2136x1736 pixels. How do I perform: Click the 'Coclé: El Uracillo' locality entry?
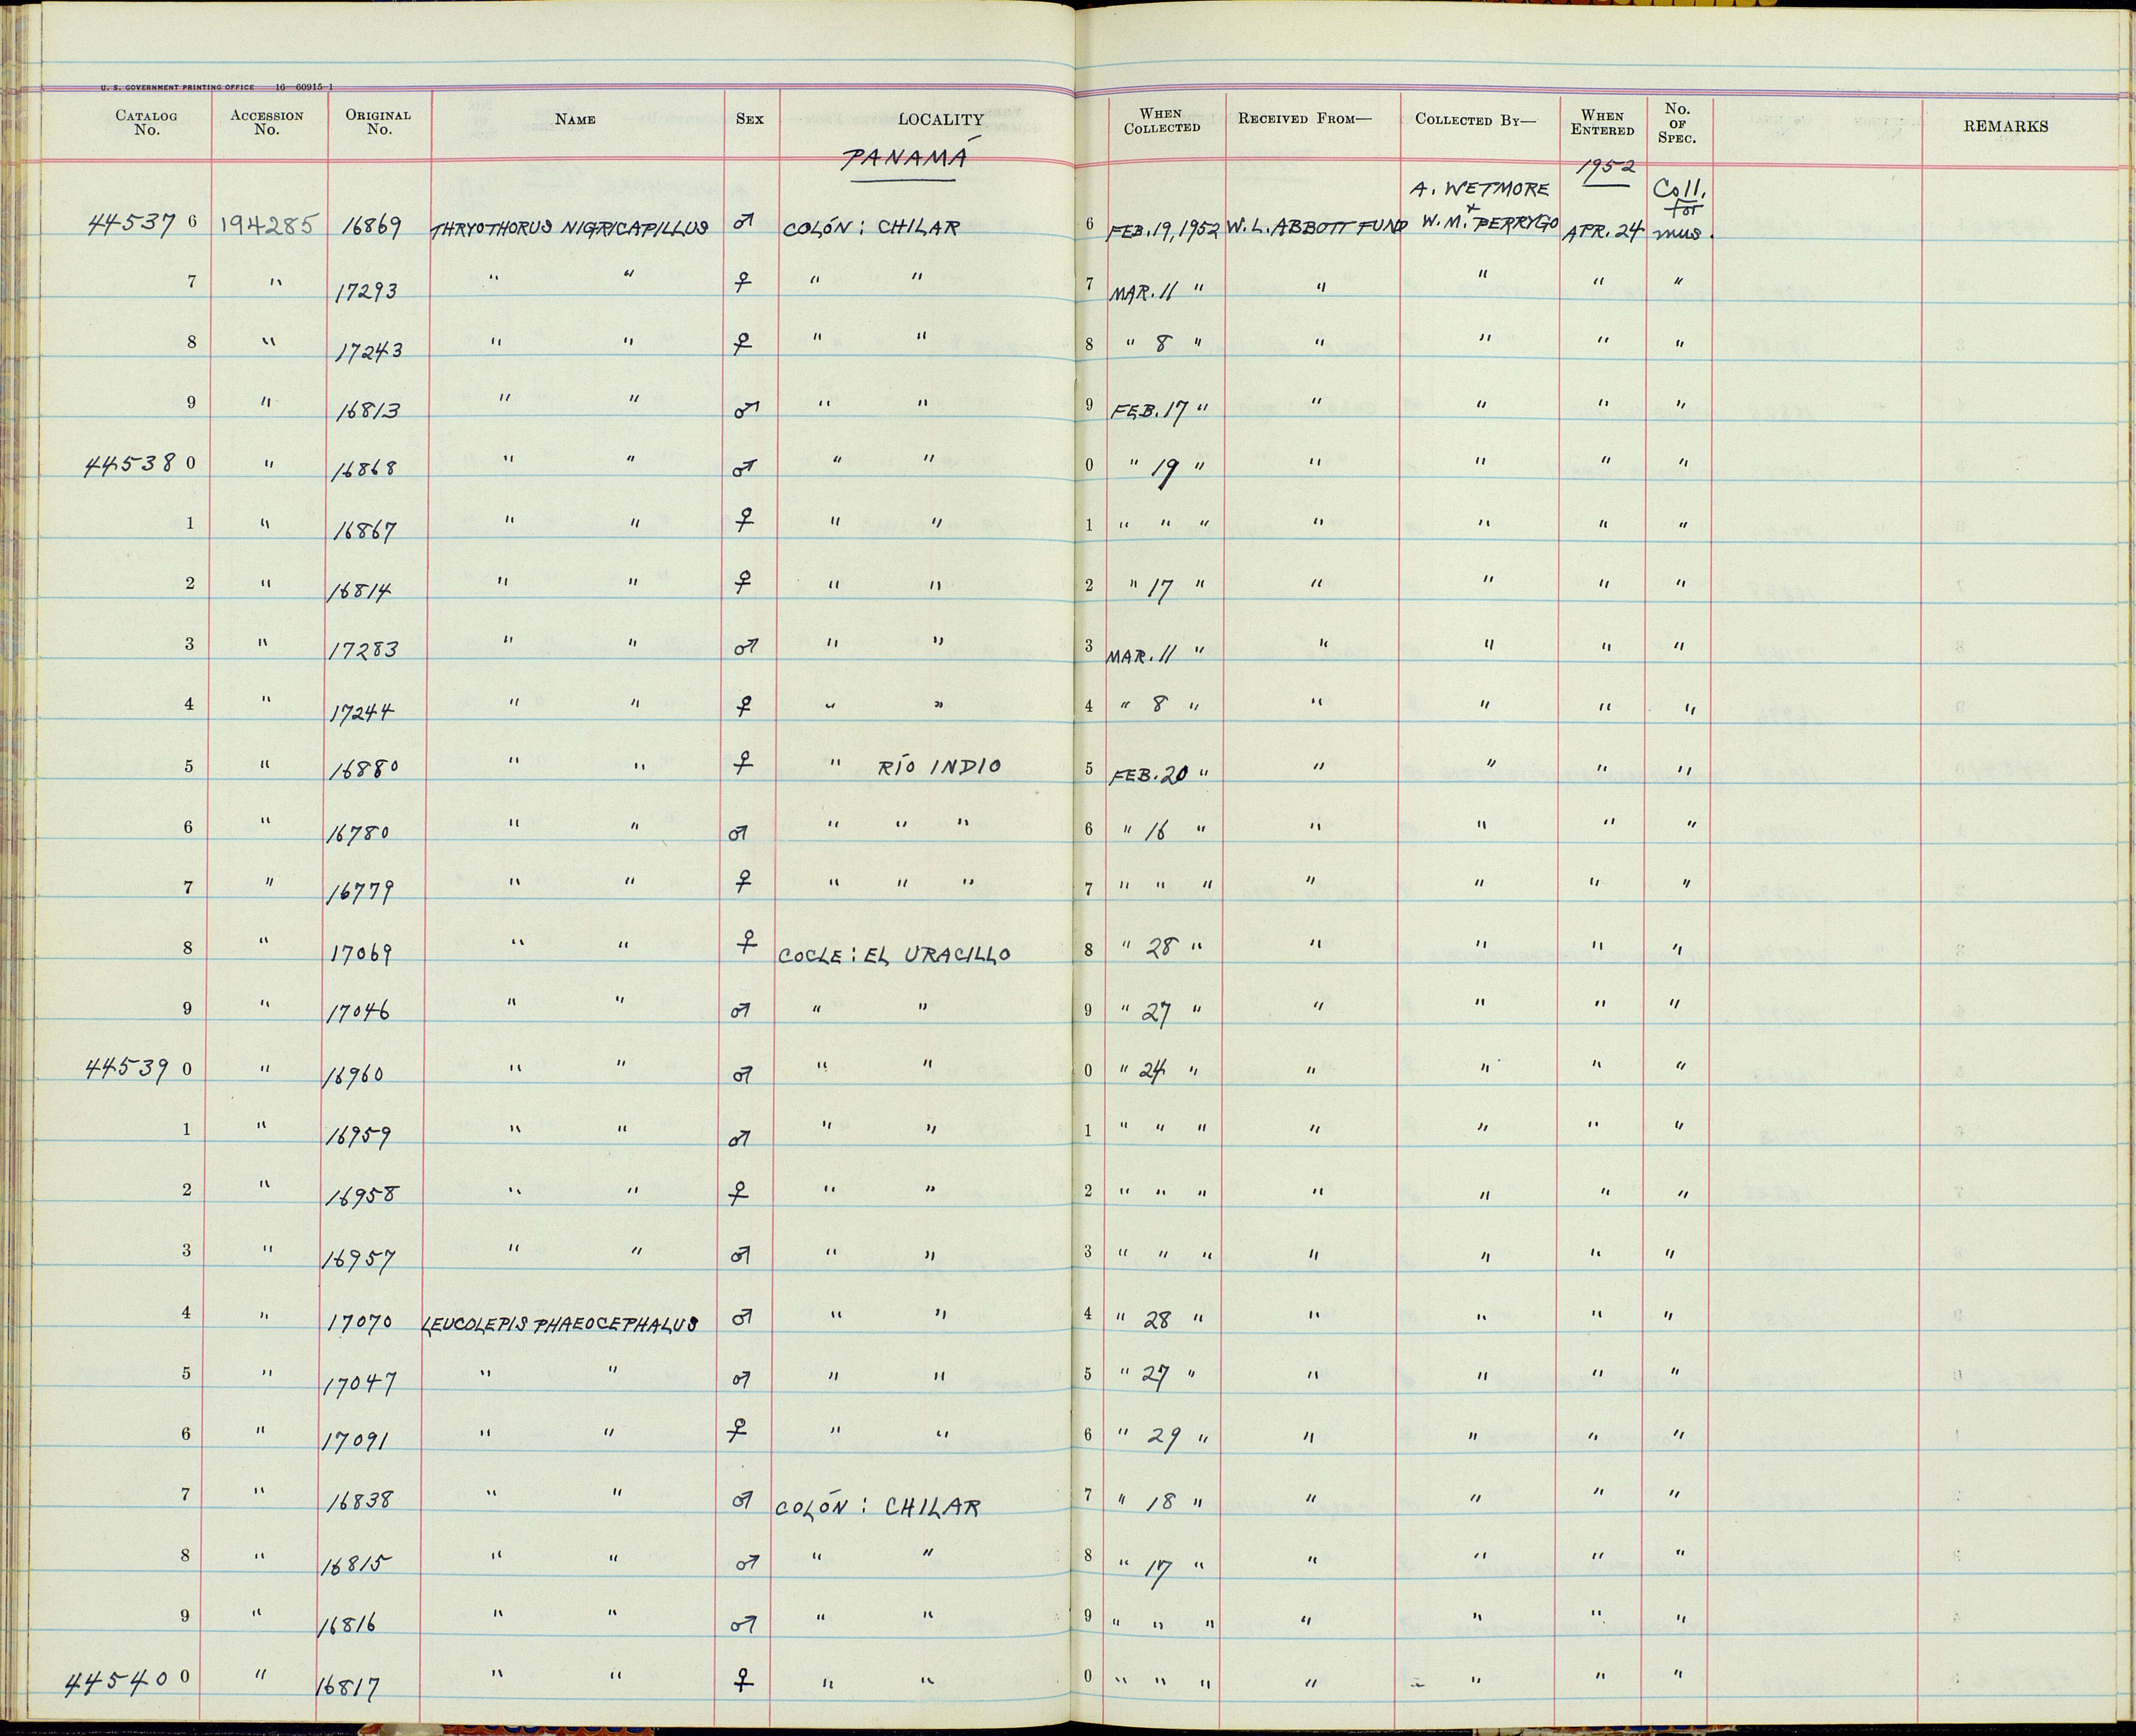point(895,955)
